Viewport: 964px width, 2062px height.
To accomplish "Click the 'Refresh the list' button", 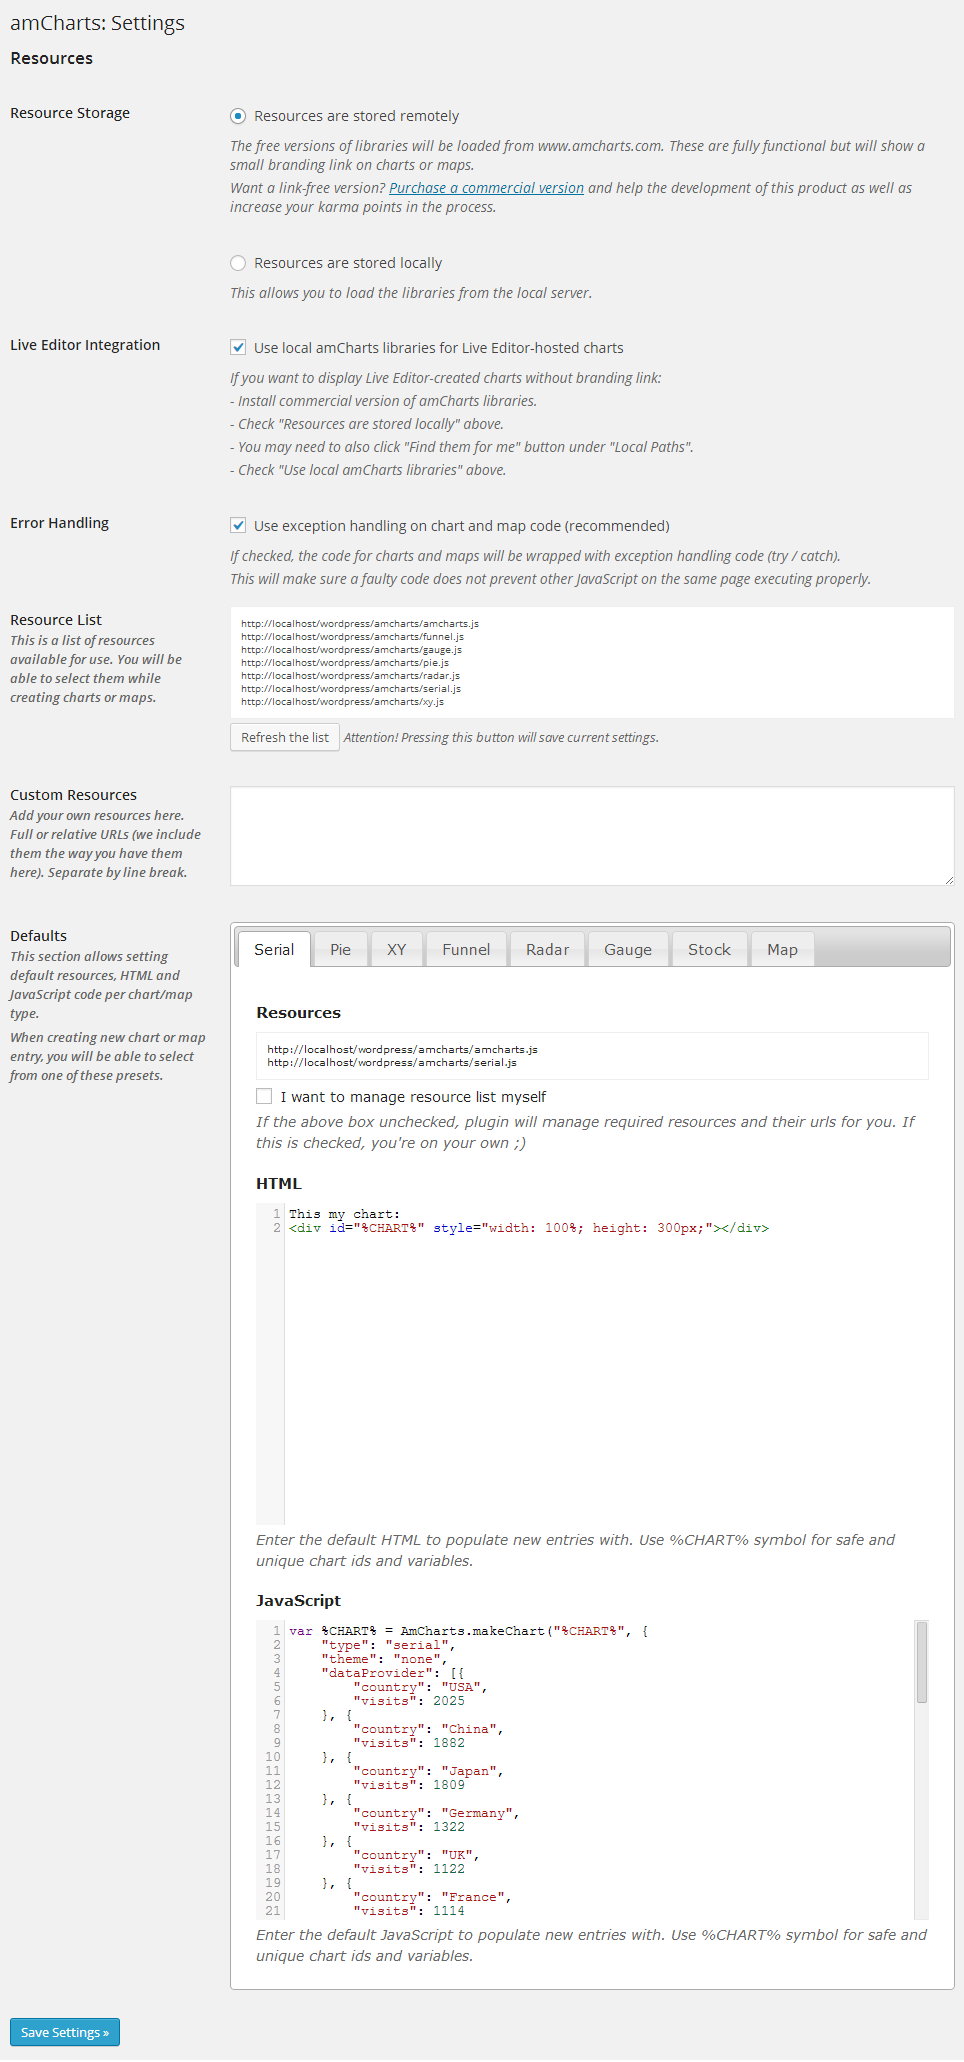I will pos(285,738).
